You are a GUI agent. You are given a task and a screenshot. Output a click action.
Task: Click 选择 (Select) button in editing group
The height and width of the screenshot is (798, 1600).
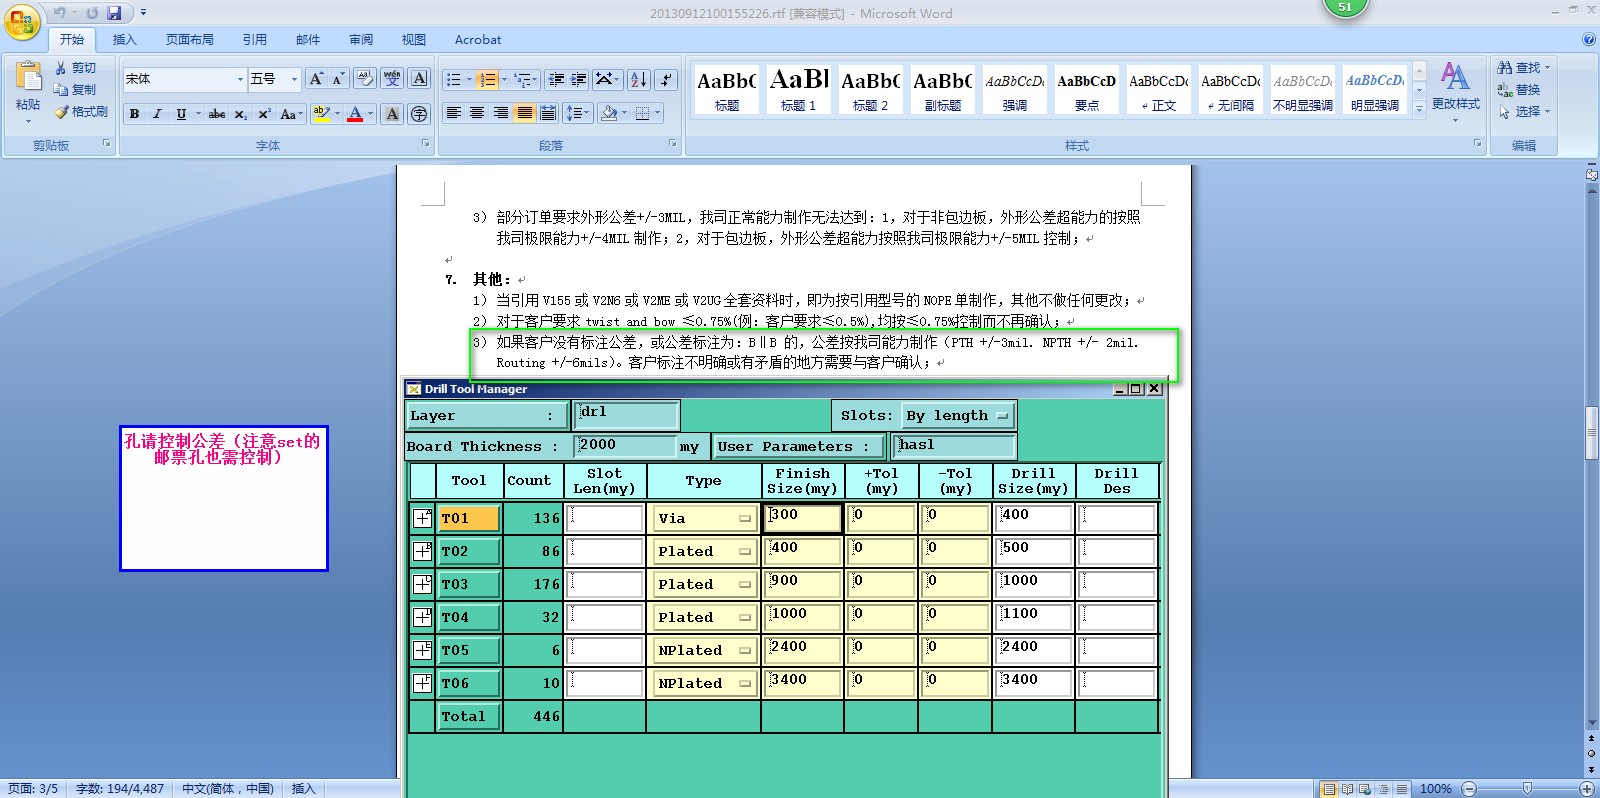(1523, 112)
